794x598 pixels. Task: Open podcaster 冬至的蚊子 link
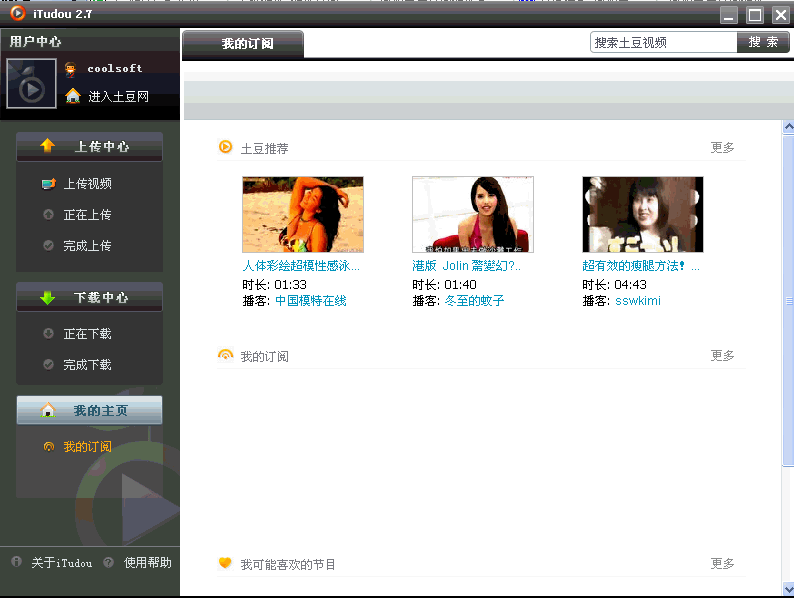[x=474, y=301]
